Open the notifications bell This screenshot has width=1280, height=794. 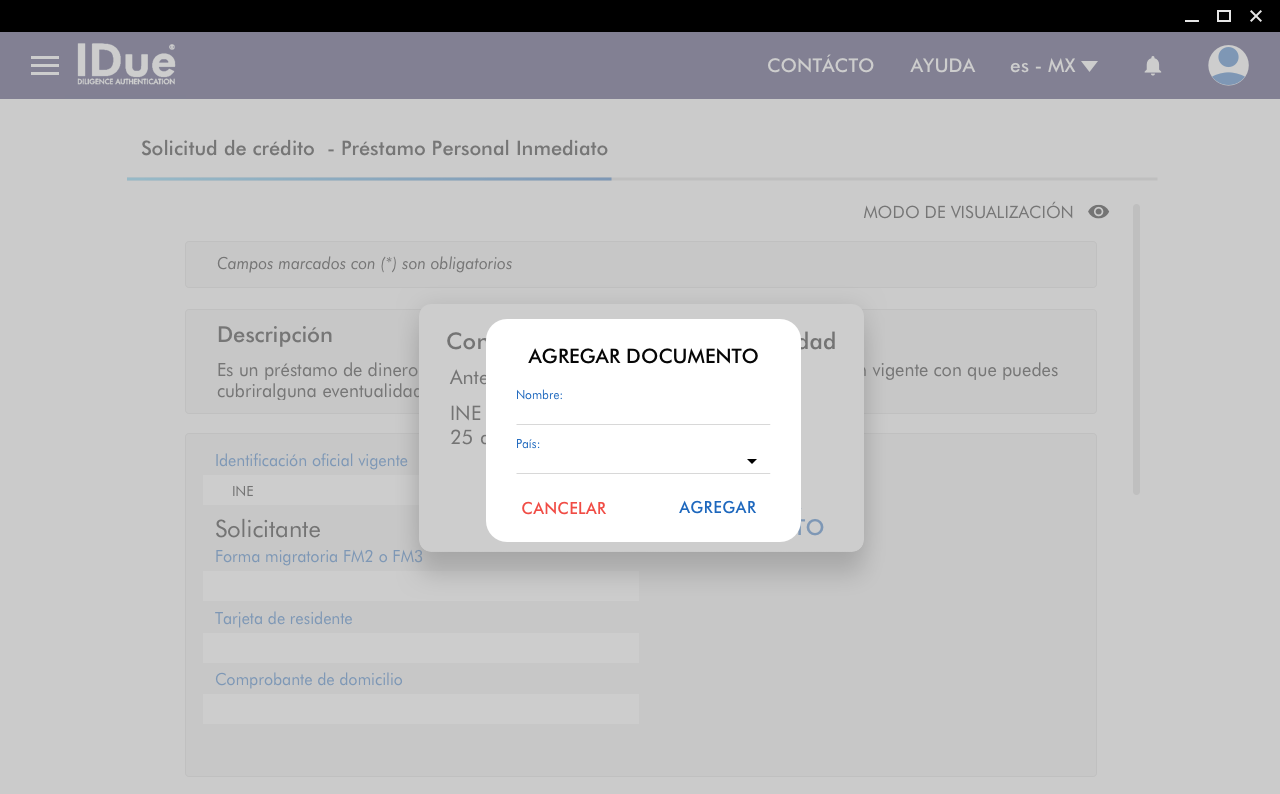(1152, 66)
